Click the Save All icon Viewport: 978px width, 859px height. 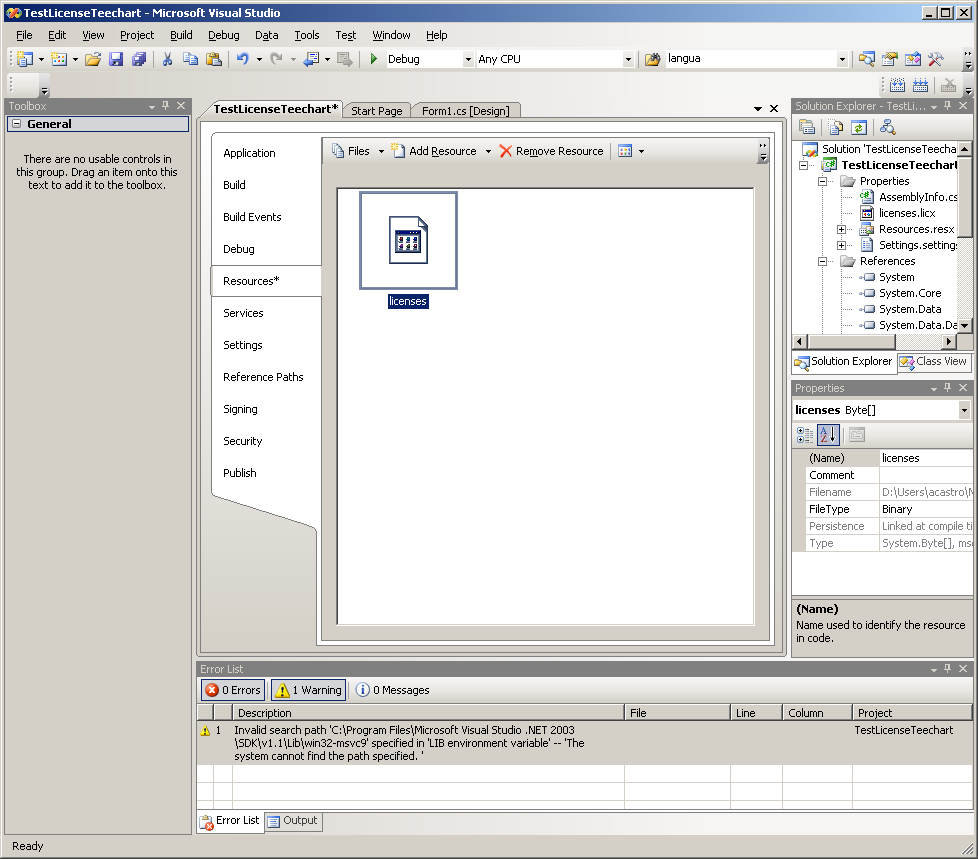138,59
